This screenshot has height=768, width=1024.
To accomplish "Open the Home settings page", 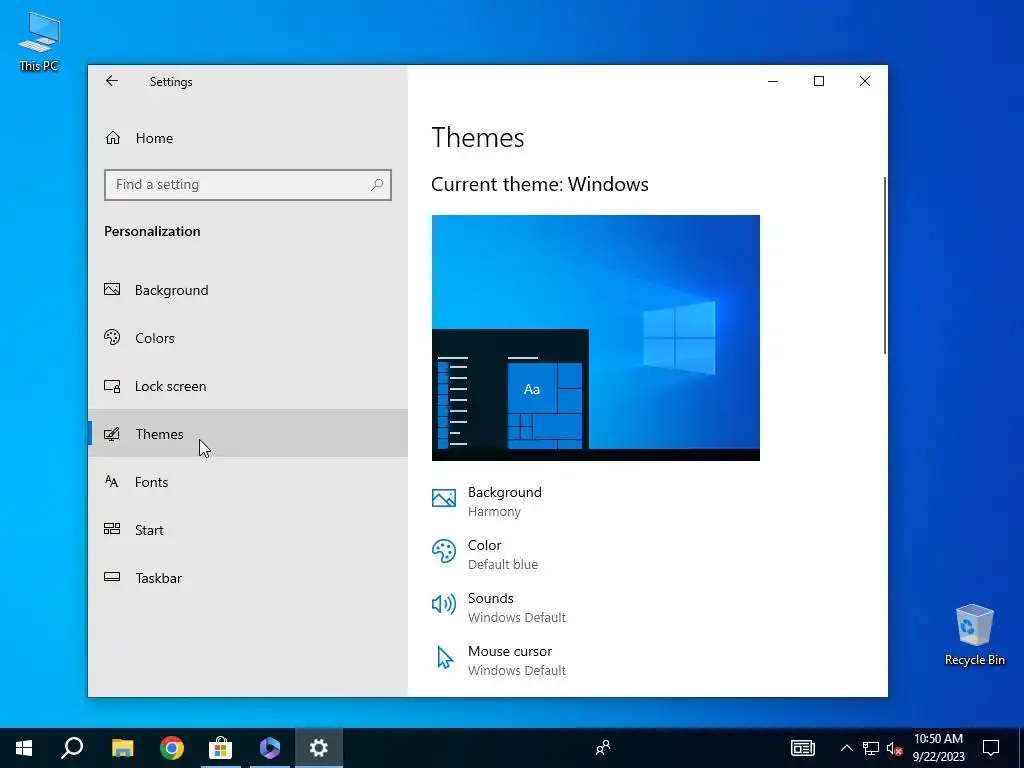I will (248, 138).
